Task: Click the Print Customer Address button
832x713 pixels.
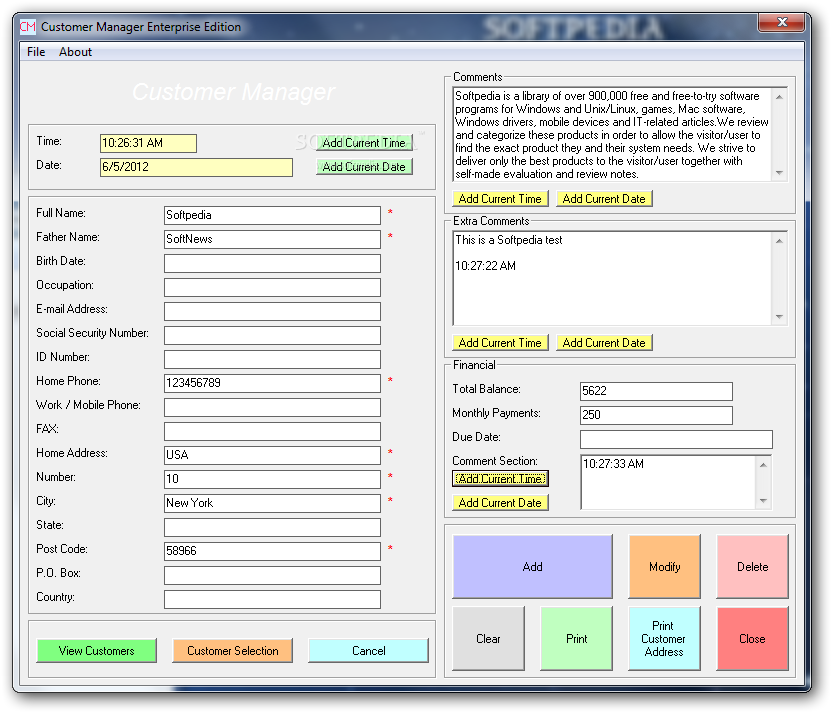Action: tap(664, 639)
